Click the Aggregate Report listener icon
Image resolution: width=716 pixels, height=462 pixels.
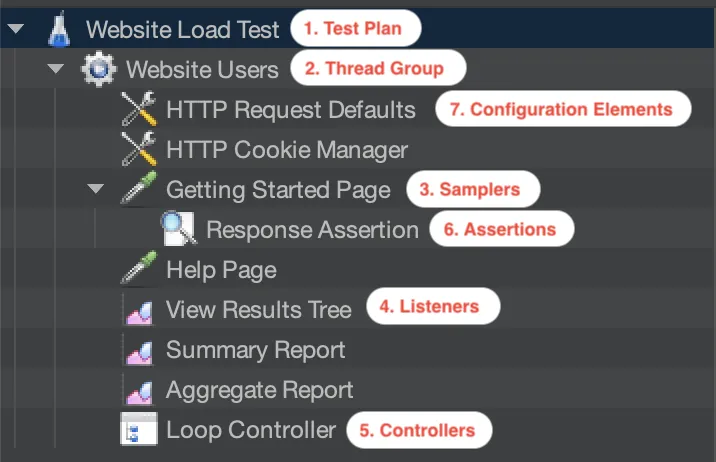point(138,390)
